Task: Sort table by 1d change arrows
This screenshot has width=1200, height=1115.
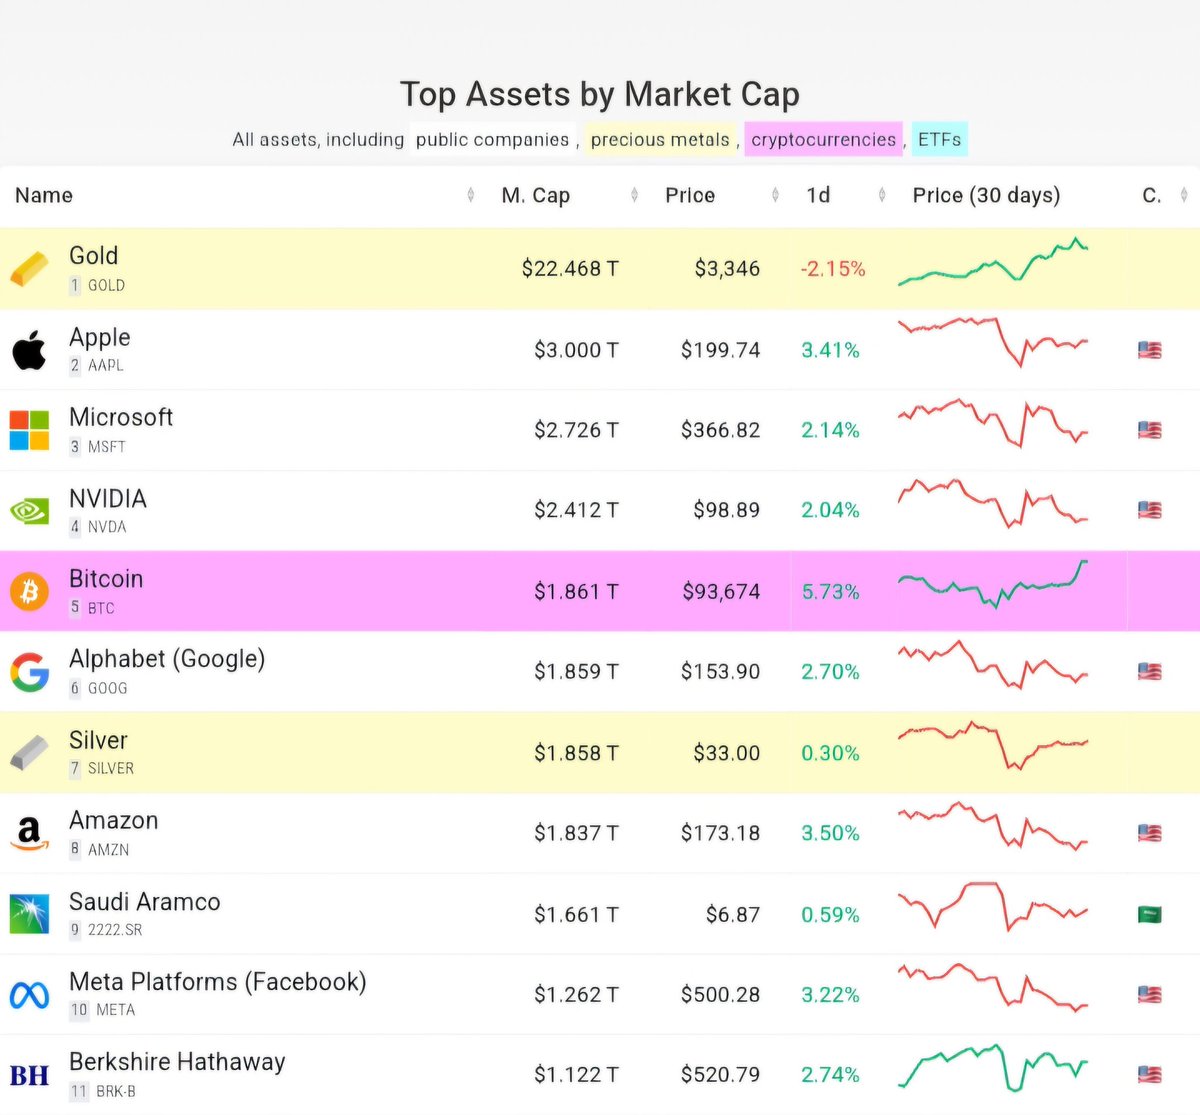Action: (882, 195)
